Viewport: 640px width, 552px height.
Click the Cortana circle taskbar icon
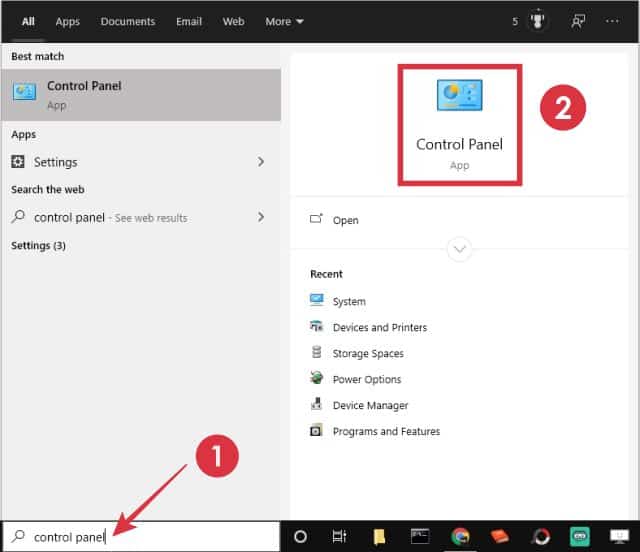300,536
